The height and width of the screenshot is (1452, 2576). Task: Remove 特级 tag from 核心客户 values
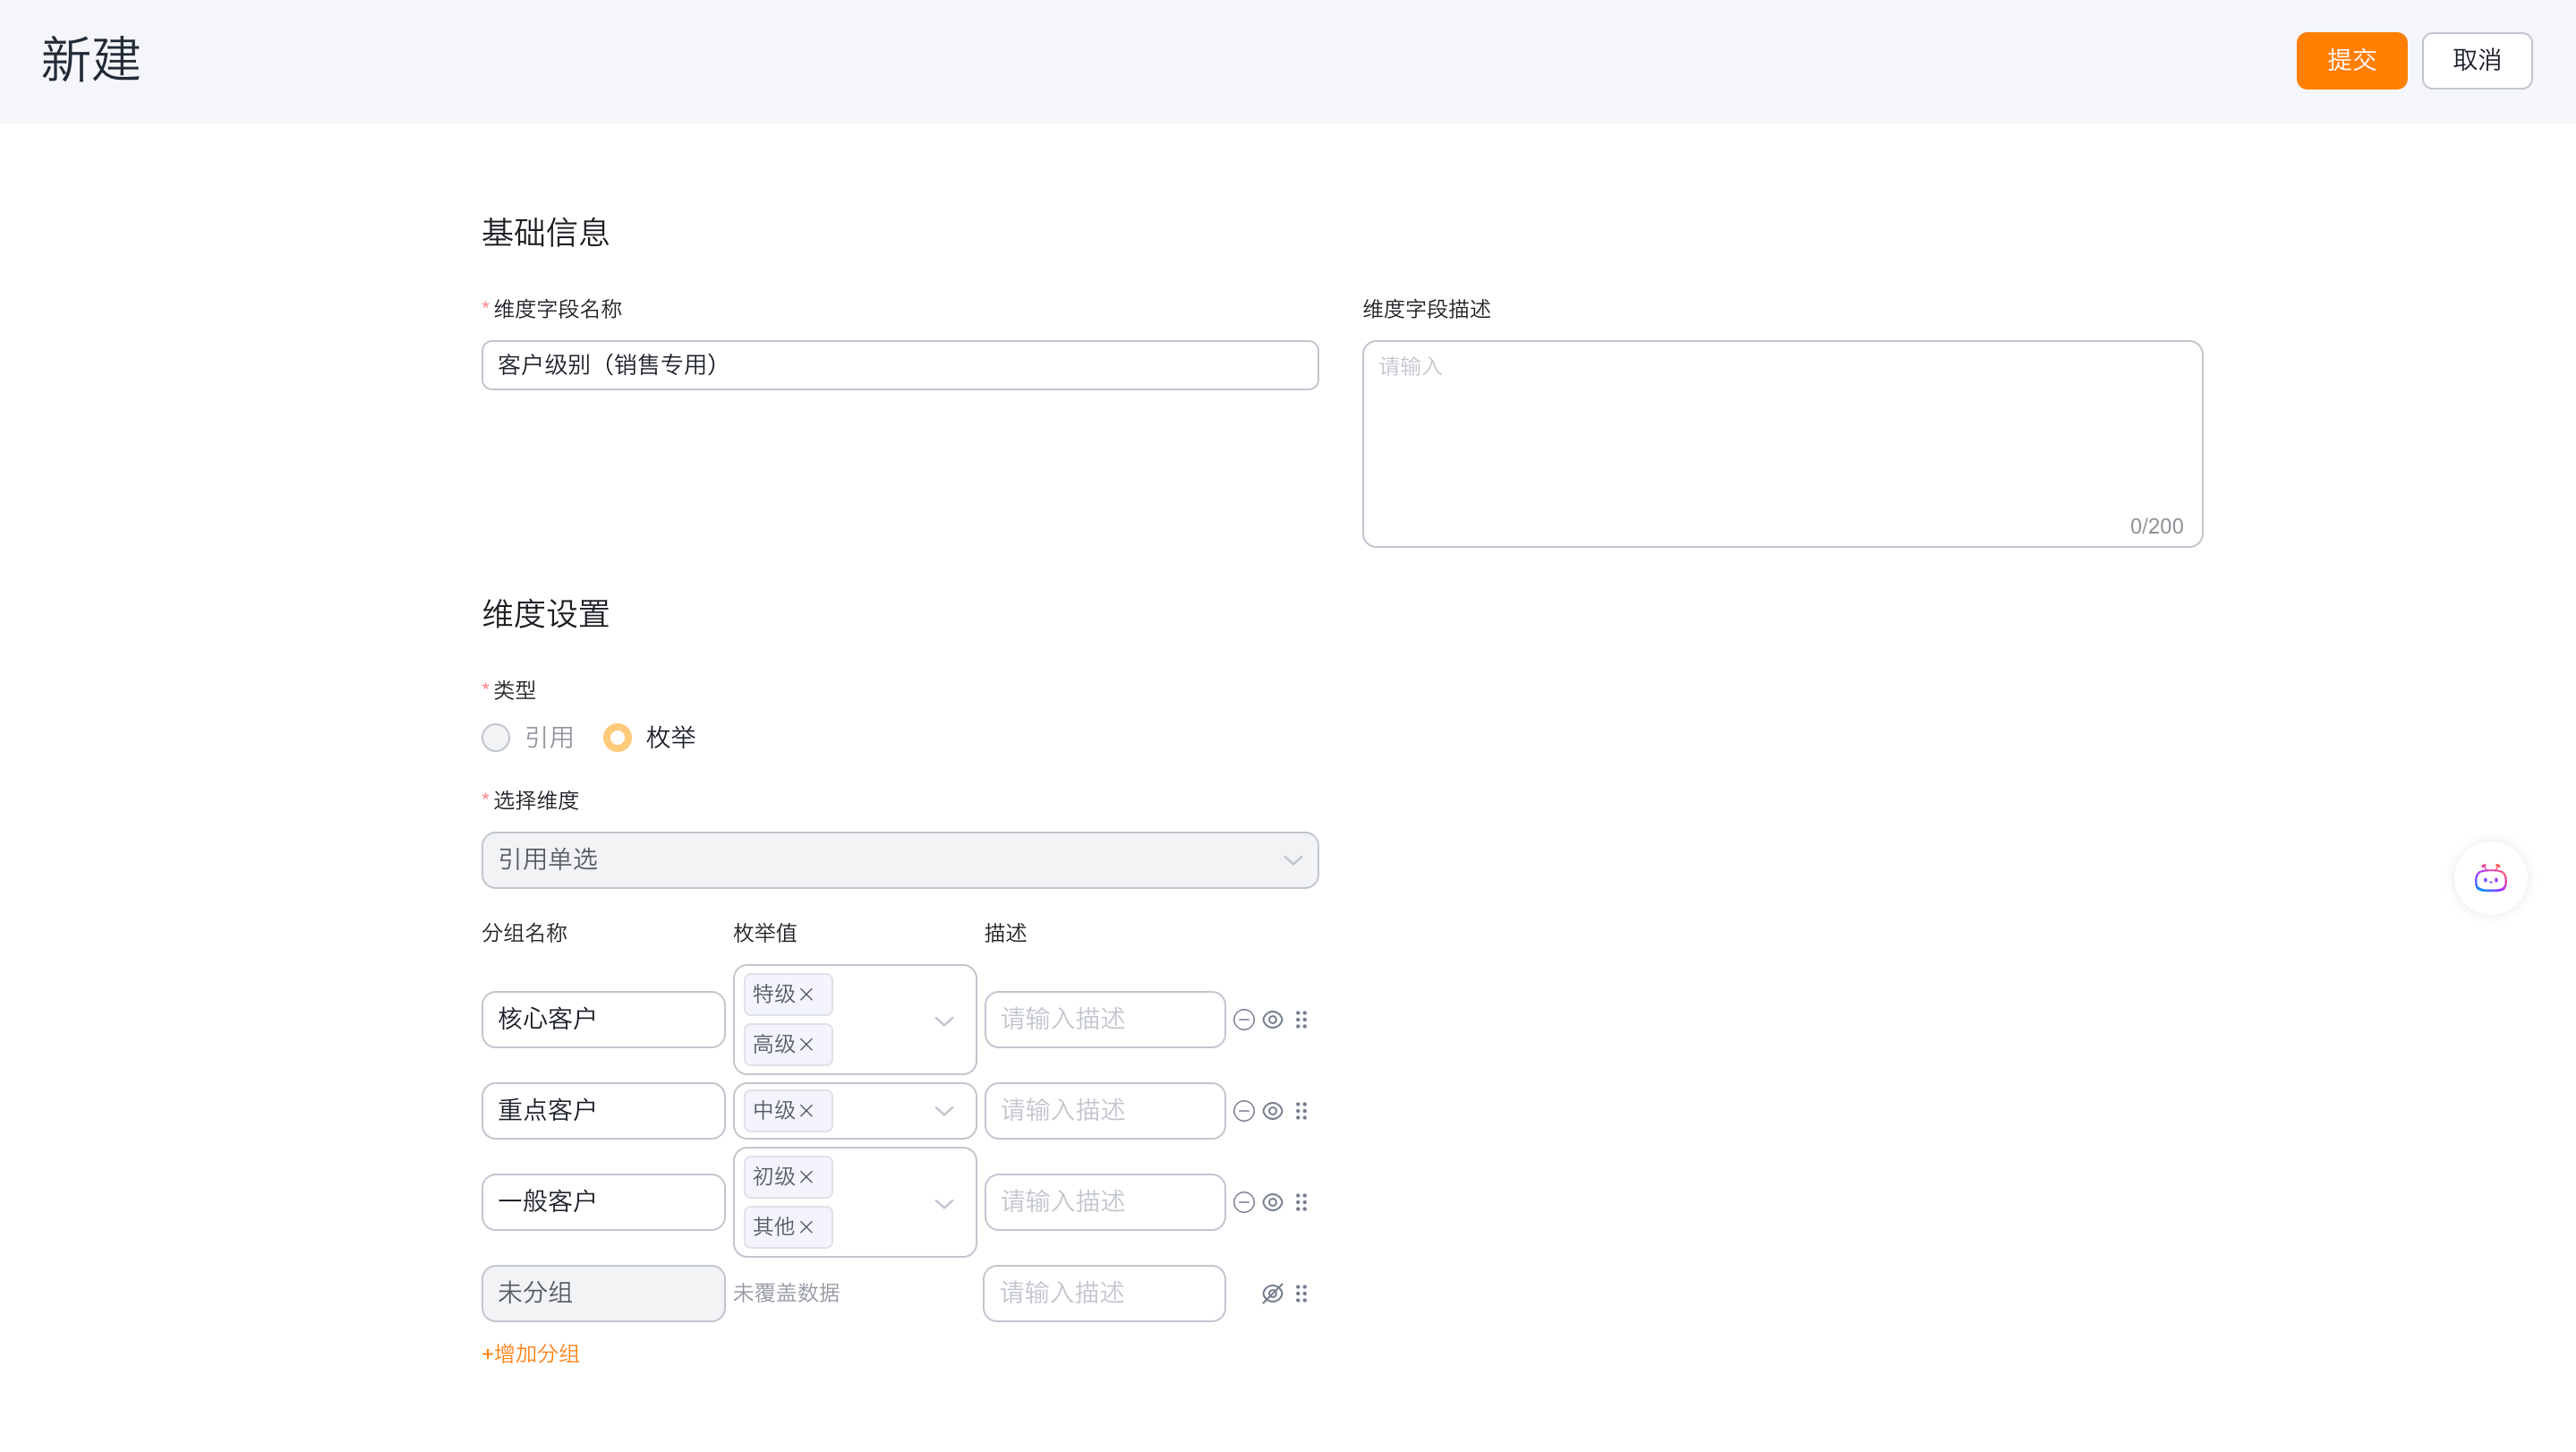coord(807,995)
